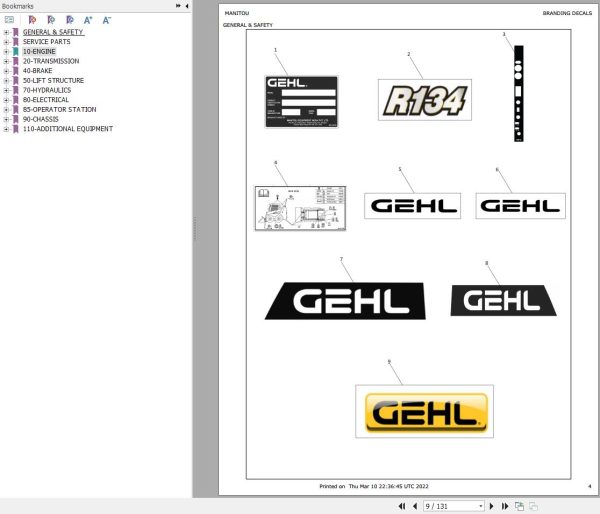Open the bookmarks options menu icon
600x514 pixels.
9,20
